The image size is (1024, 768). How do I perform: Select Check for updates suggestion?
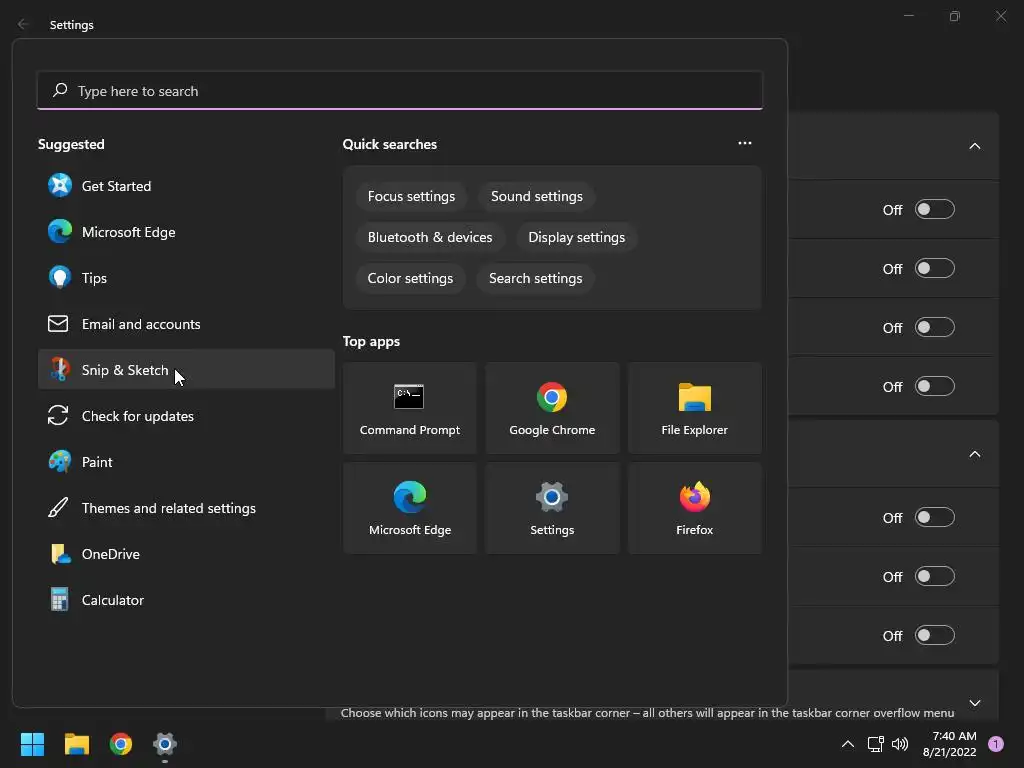186,416
